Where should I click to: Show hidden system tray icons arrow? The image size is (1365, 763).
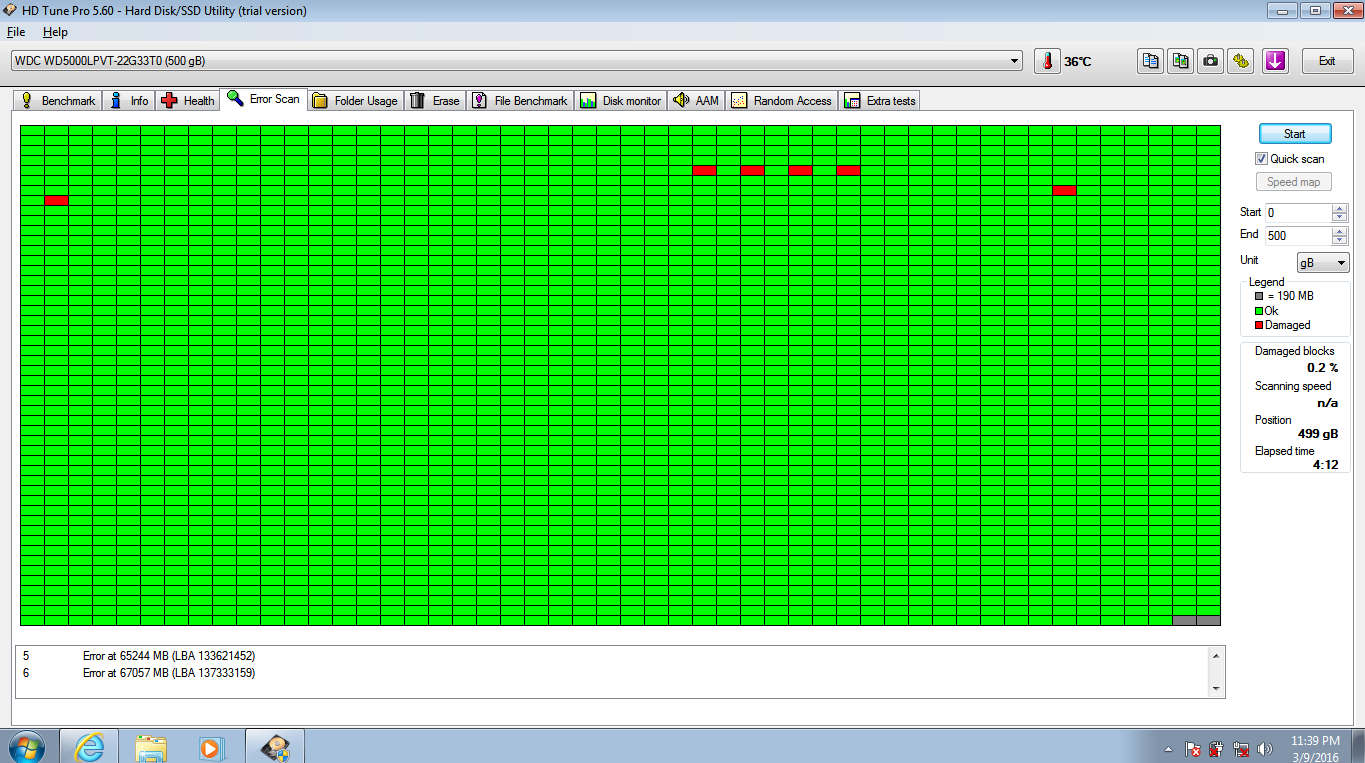1168,749
